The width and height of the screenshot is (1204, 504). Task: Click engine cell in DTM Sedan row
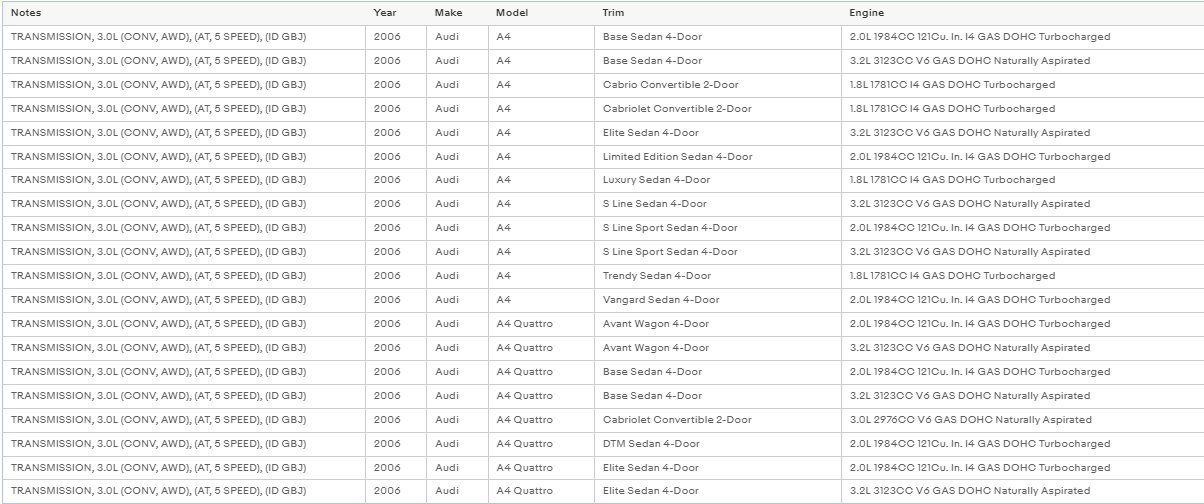point(1023,444)
